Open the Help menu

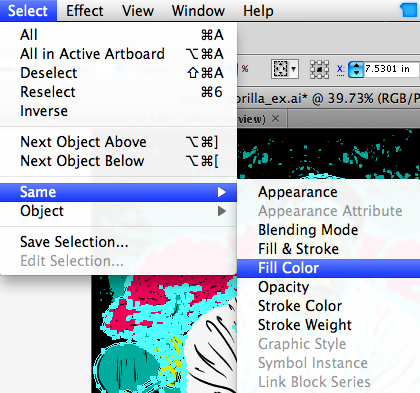coord(258,11)
